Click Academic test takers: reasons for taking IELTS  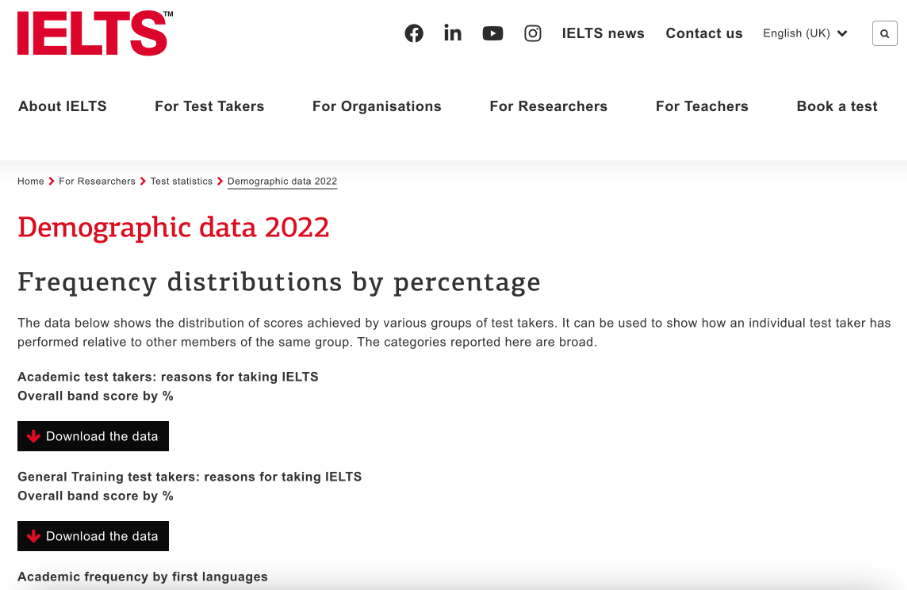(168, 377)
